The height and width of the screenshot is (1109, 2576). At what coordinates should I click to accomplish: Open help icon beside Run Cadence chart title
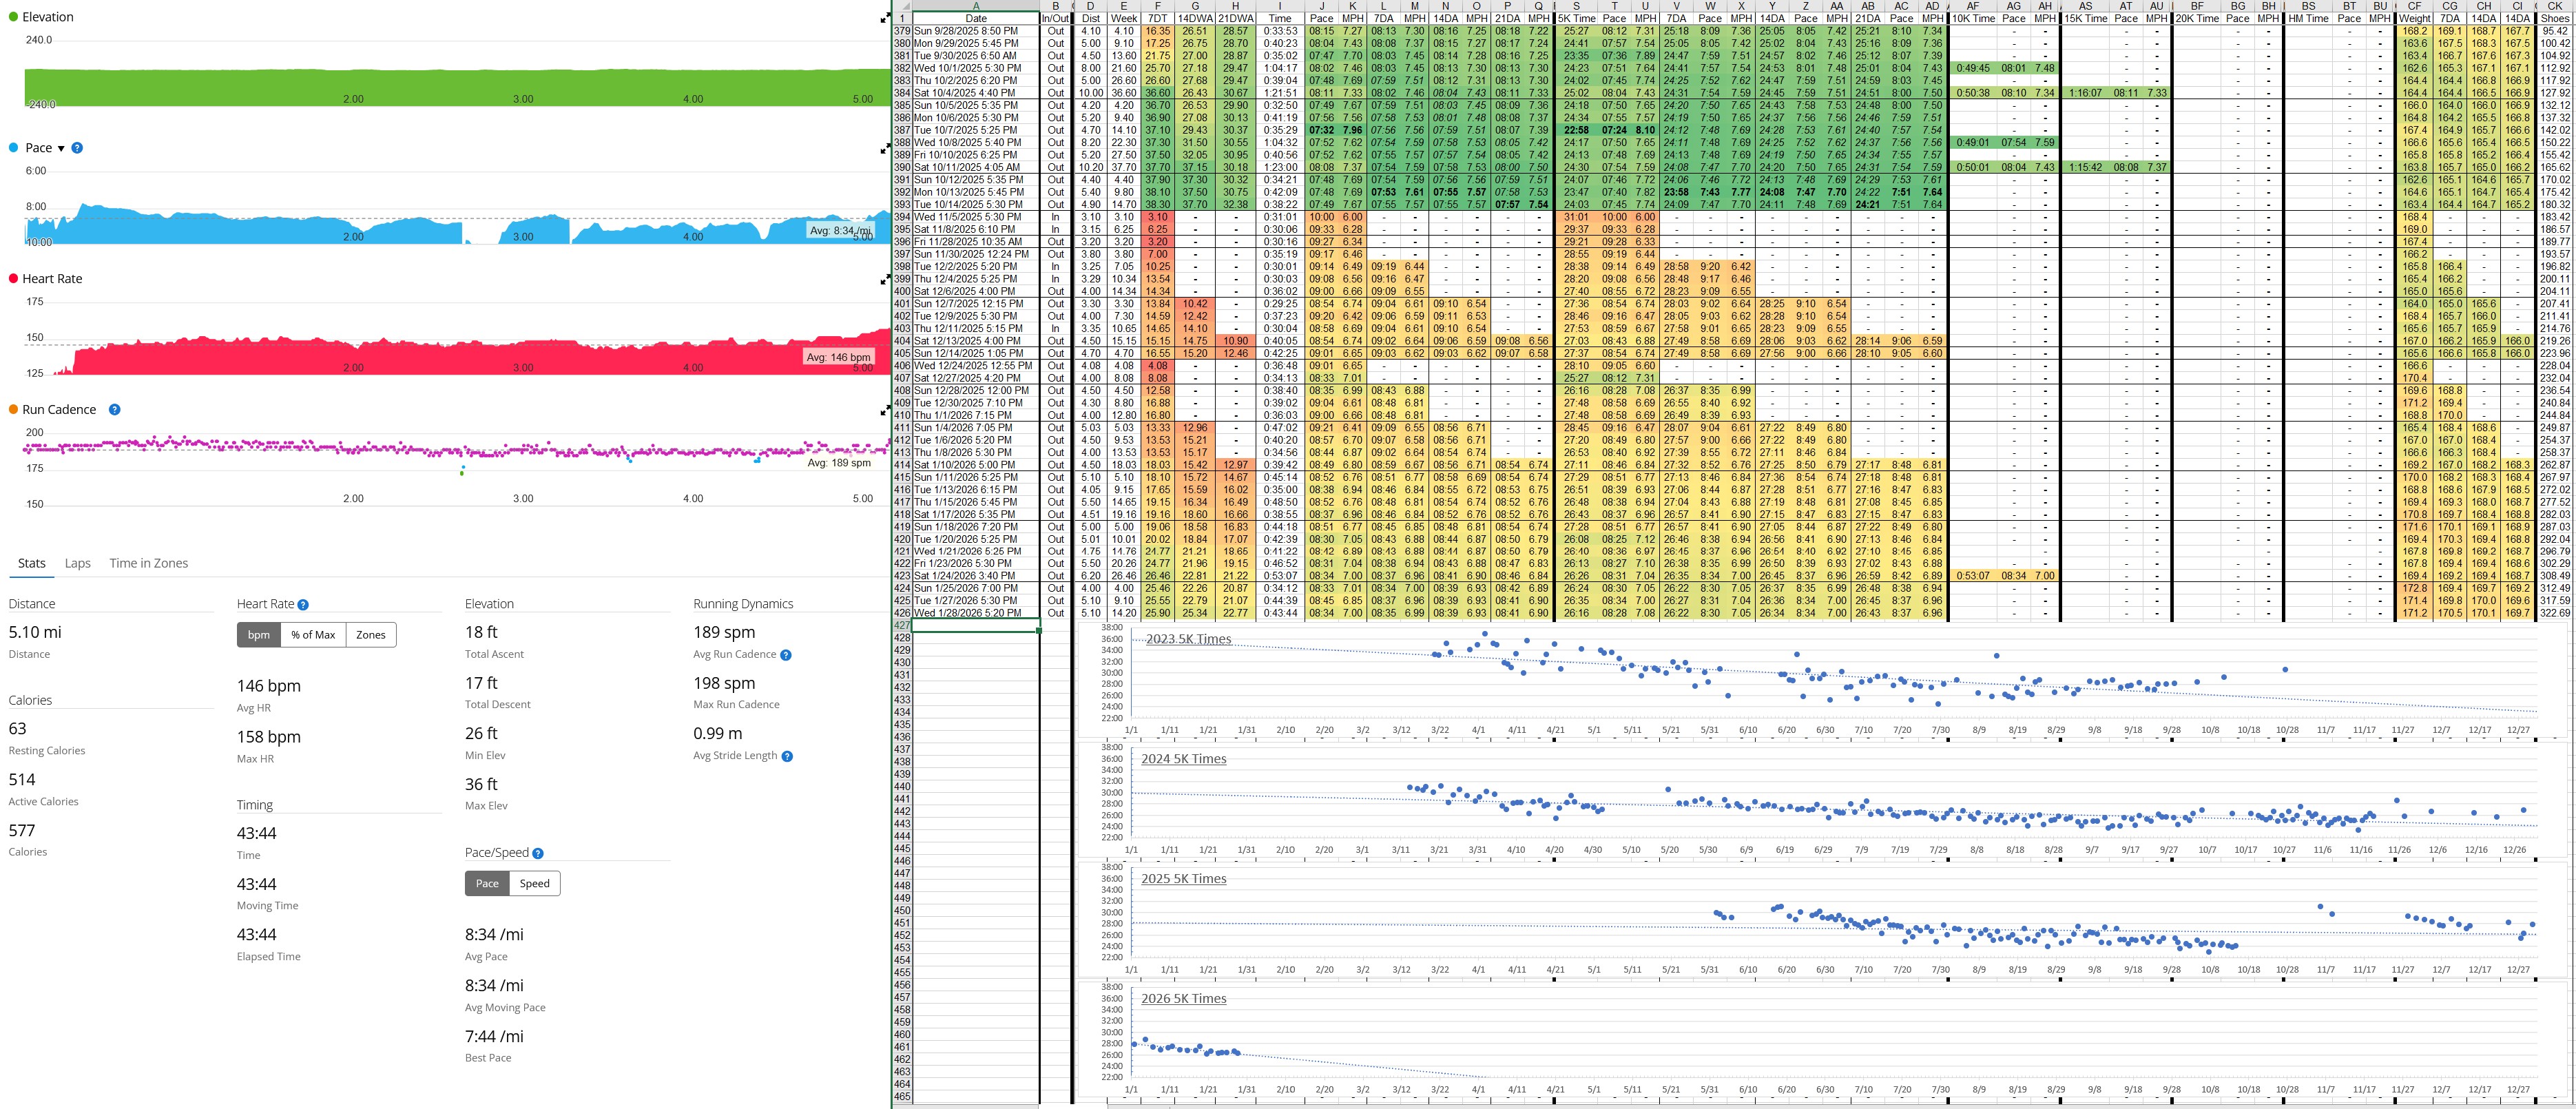[114, 410]
